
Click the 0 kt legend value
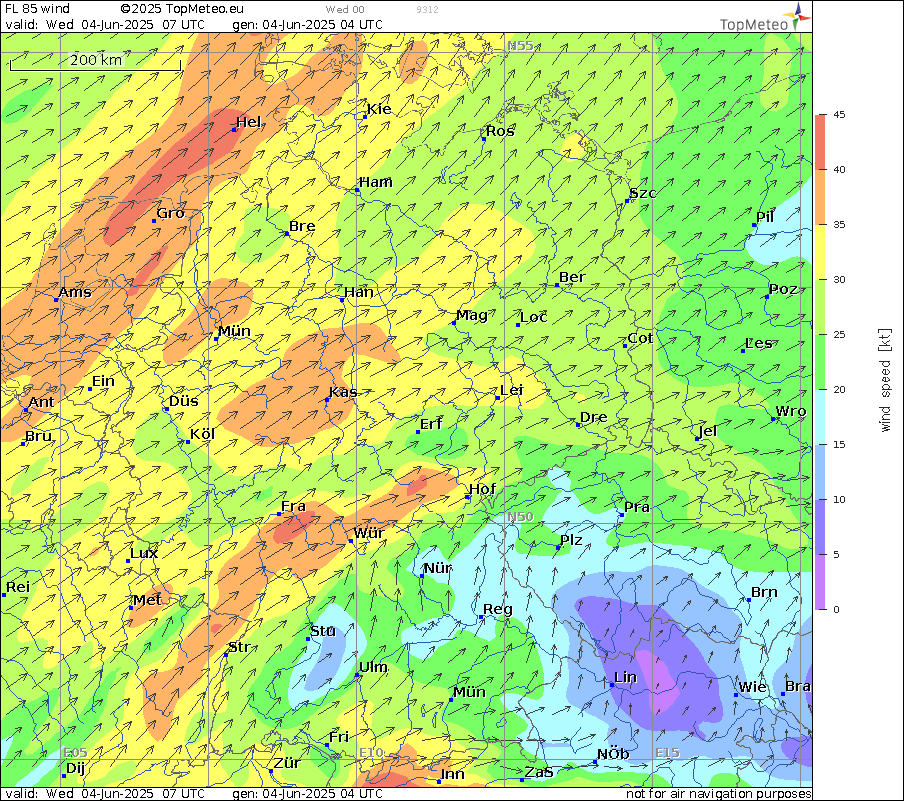[x=837, y=610]
